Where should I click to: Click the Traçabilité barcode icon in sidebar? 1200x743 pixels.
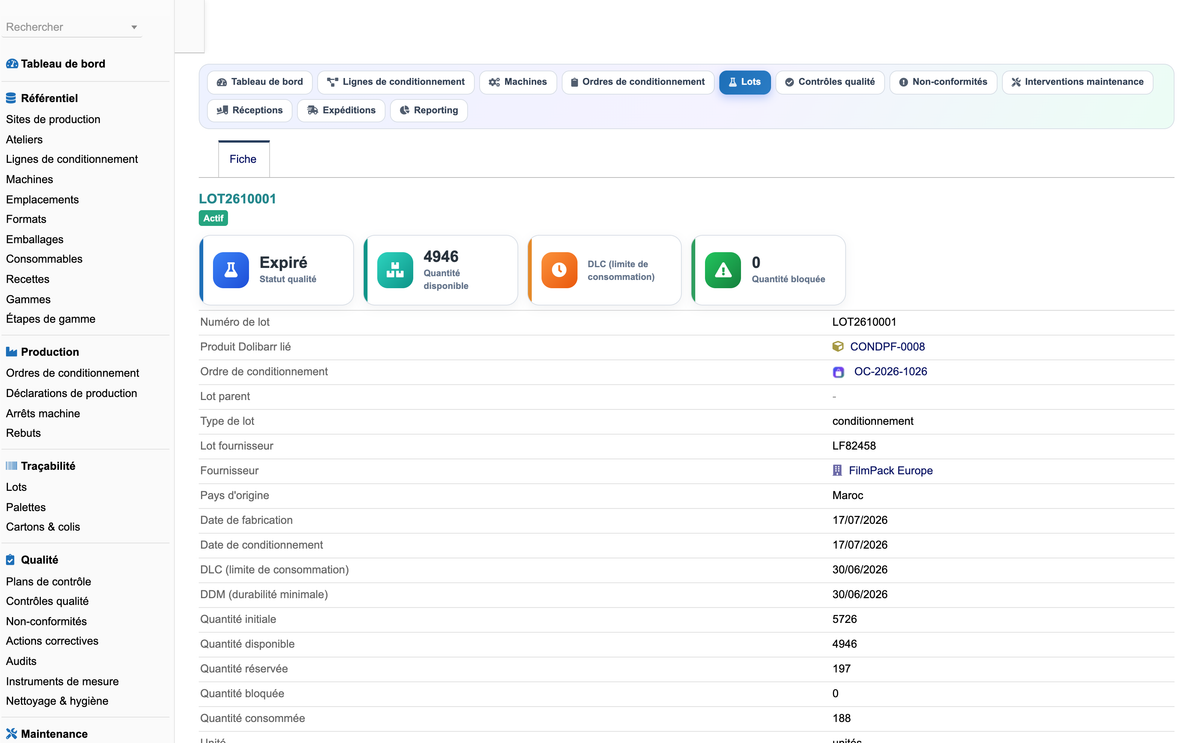click(12, 466)
